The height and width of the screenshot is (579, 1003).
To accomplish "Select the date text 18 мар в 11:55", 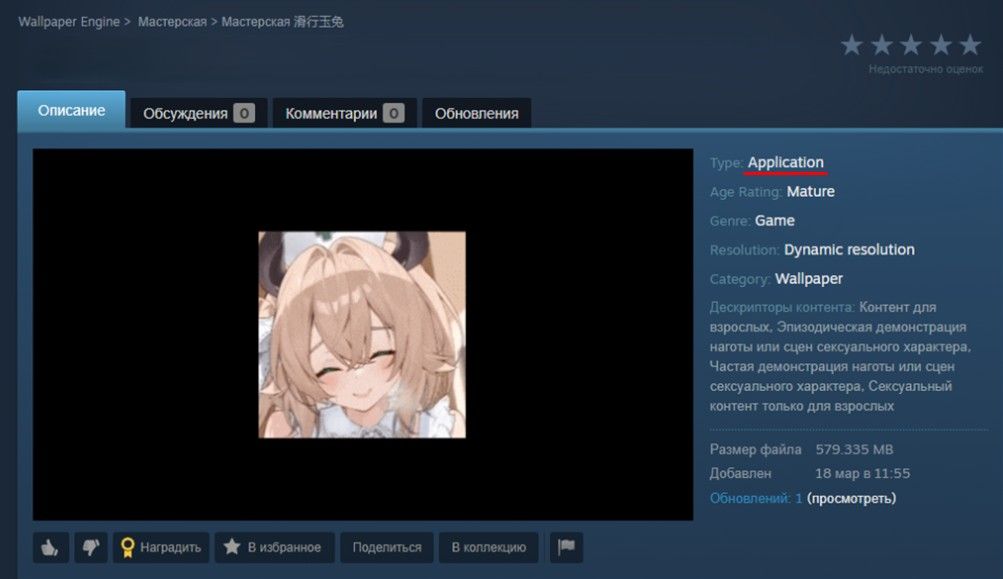I will point(862,473).
